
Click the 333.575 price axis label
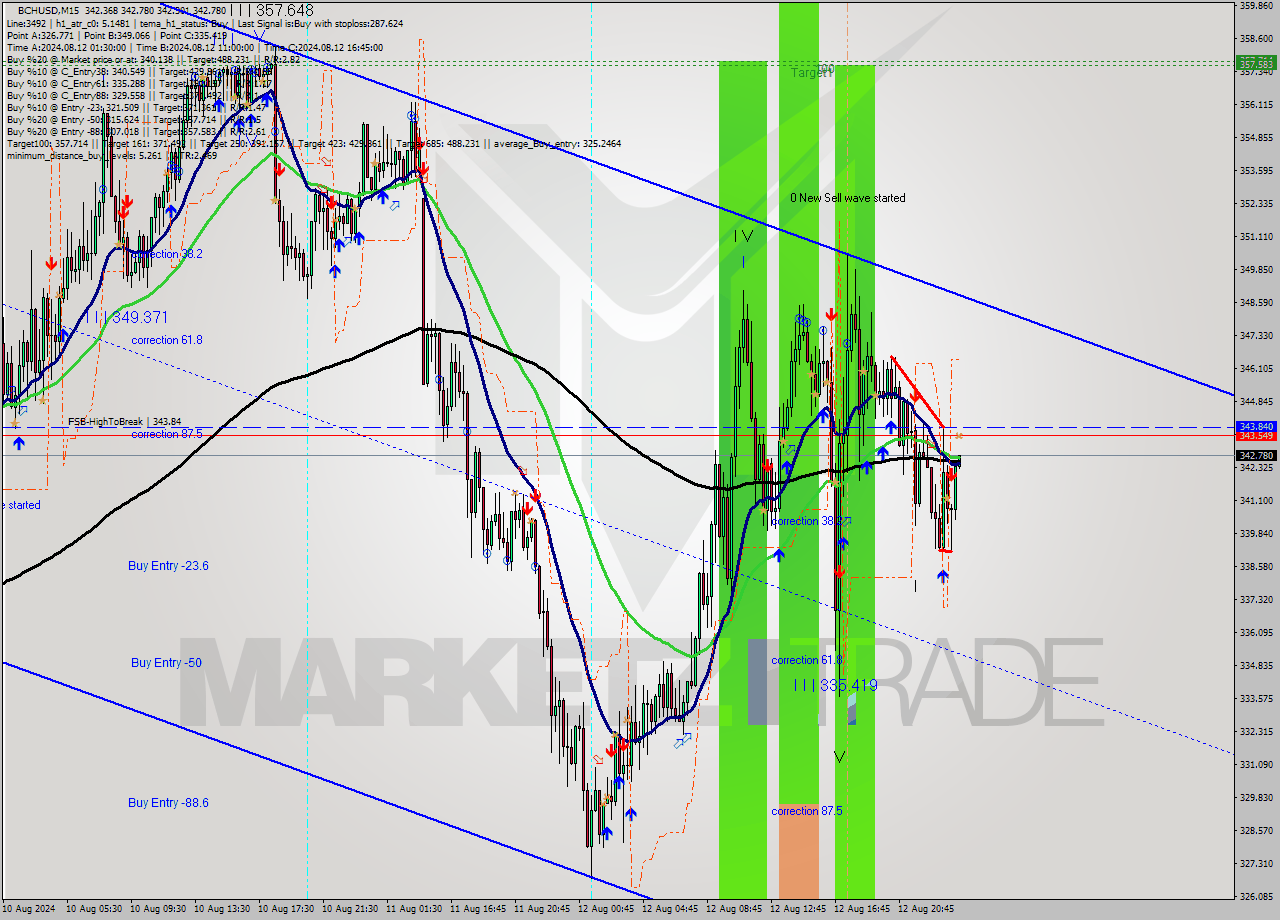pos(1256,699)
